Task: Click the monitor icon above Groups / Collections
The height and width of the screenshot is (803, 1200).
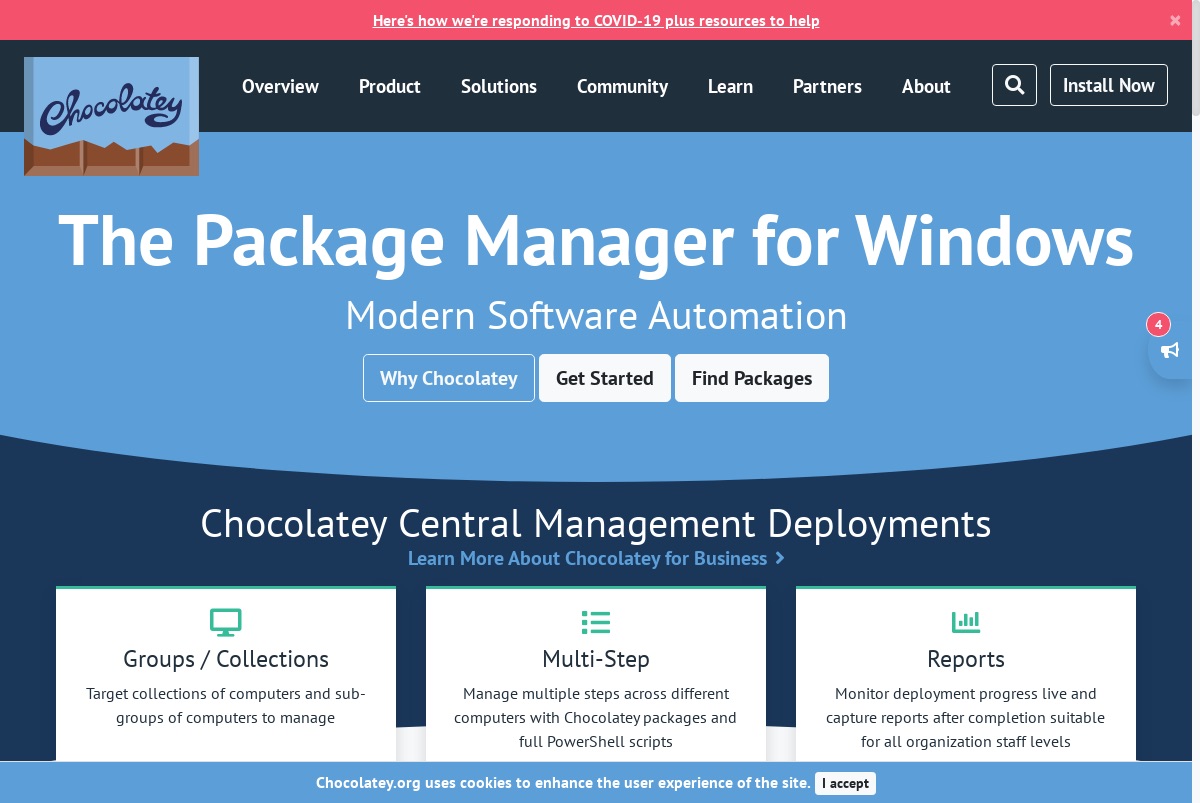Action: (226, 622)
